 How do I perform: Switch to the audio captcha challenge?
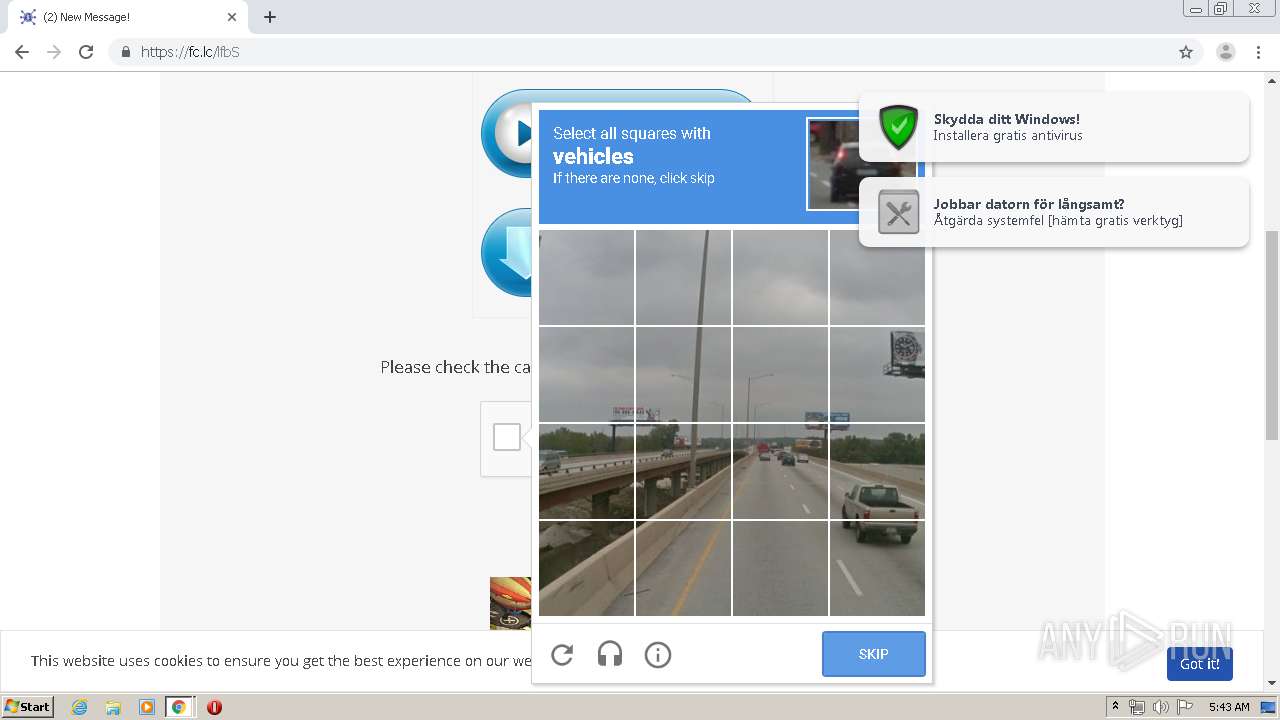coord(610,655)
